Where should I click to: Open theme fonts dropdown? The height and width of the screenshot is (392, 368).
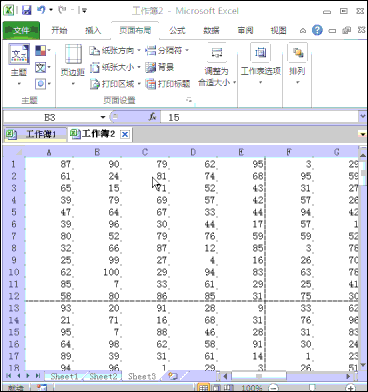click(x=43, y=67)
